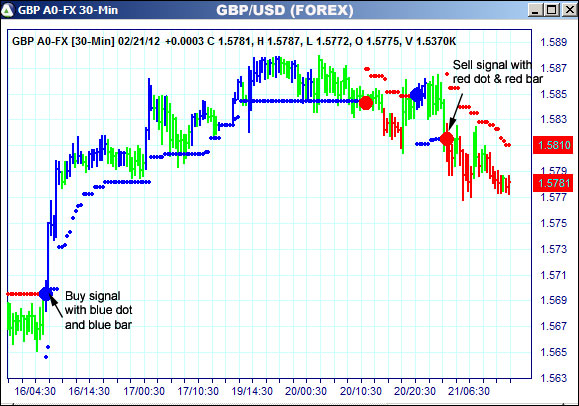The height and width of the screenshot is (406, 579).
Task: Click the AIQ app icon in title bar
Action: 7,10
